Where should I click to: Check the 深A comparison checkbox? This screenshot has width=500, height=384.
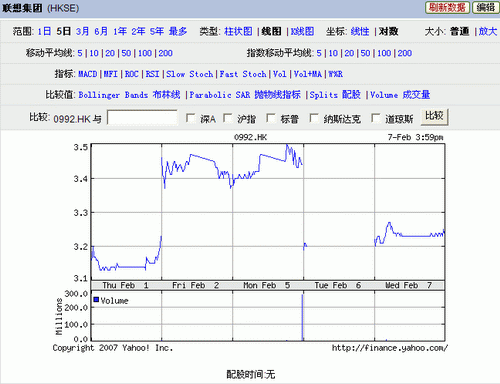(190, 118)
